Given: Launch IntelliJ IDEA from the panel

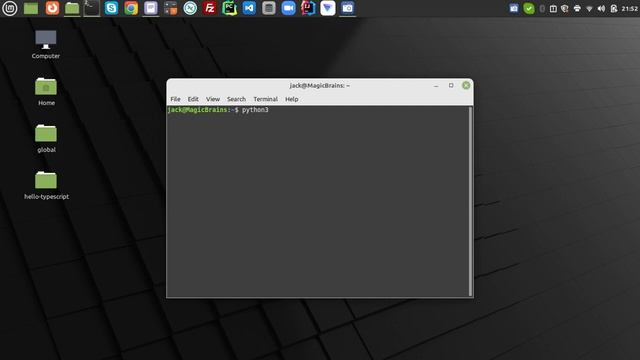Looking at the screenshot, I should pos(308,8).
